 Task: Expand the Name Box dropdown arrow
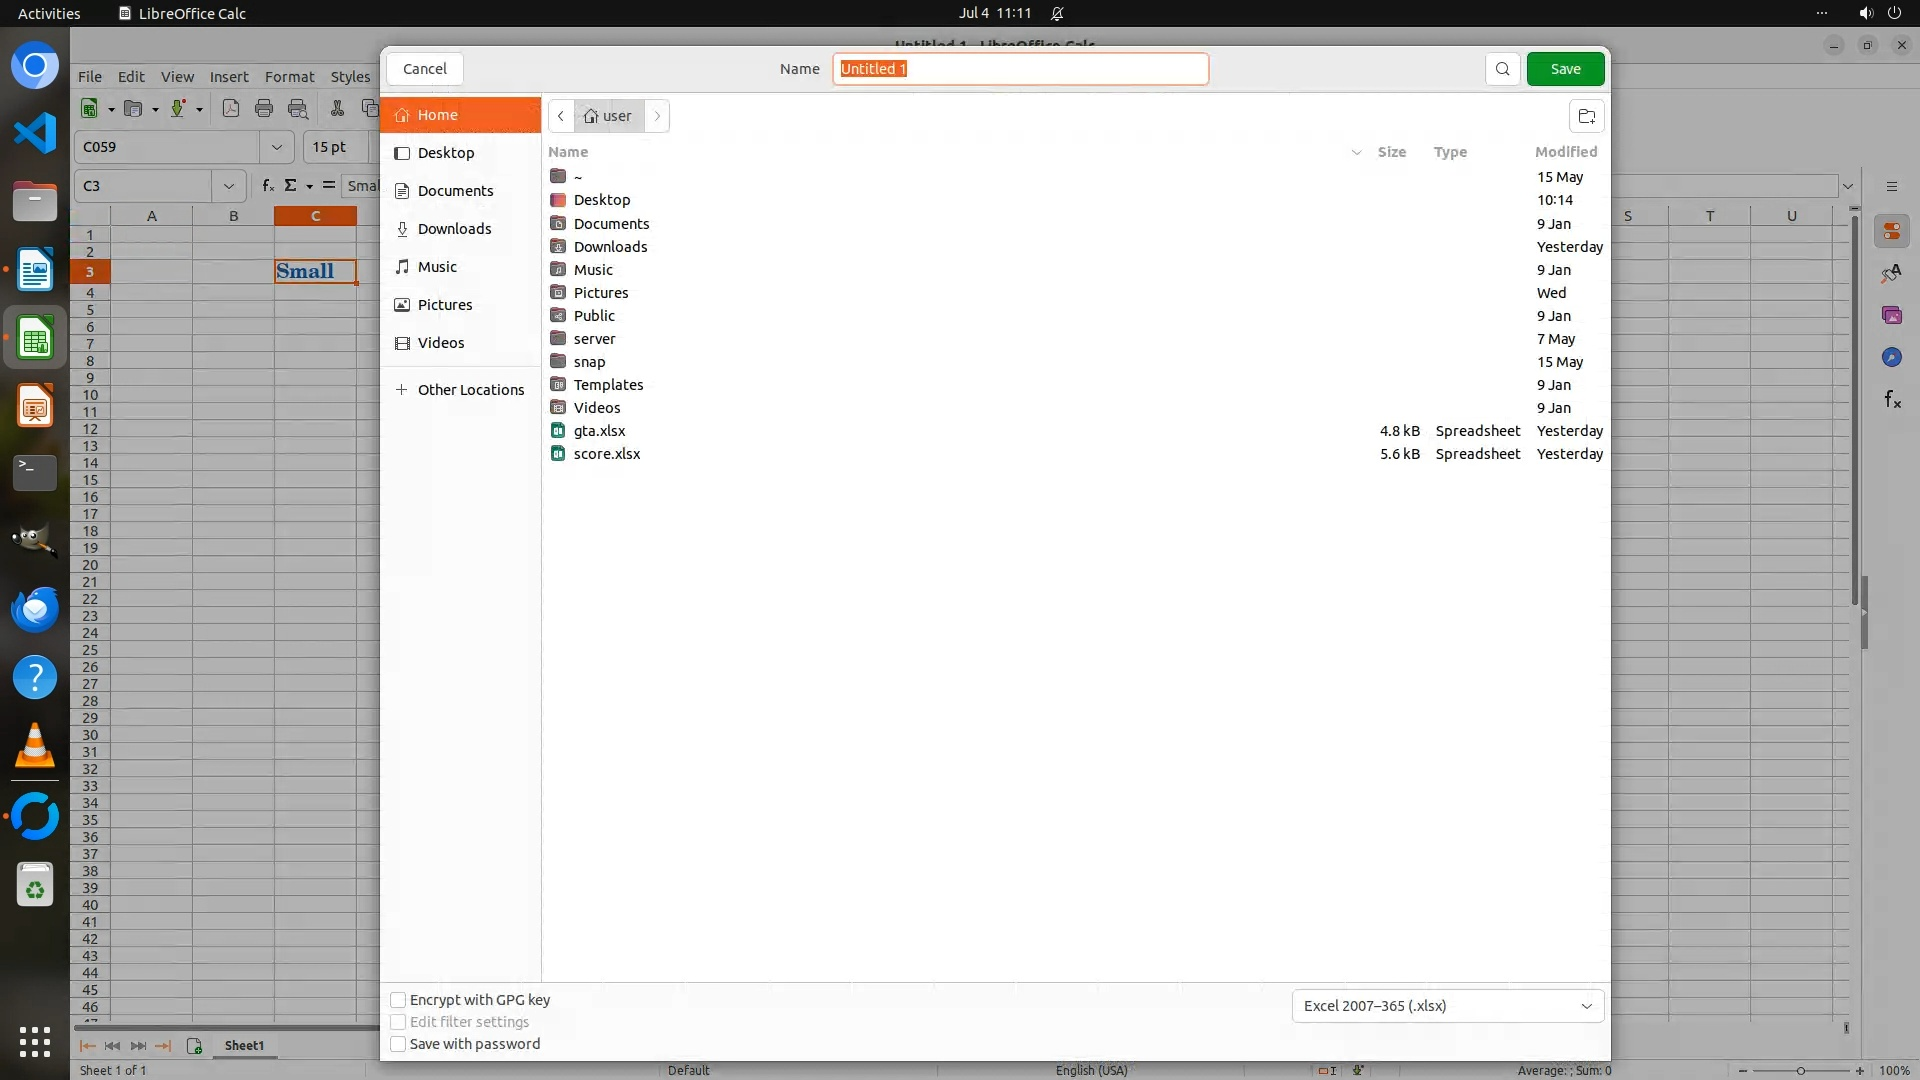[x=229, y=186]
